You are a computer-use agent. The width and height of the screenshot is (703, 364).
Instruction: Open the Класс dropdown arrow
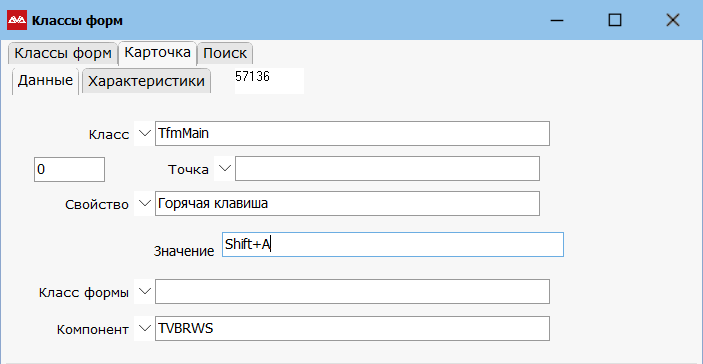[144, 134]
